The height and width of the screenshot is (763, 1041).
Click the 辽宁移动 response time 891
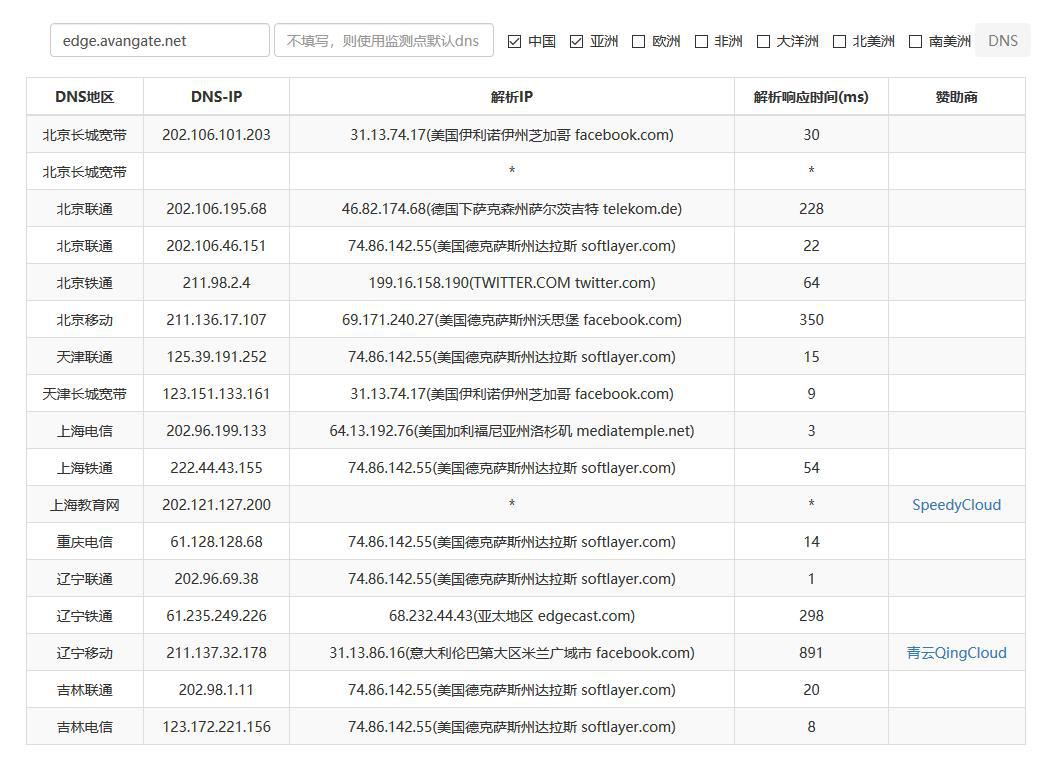pyautogui.click(x=810, y=652)
